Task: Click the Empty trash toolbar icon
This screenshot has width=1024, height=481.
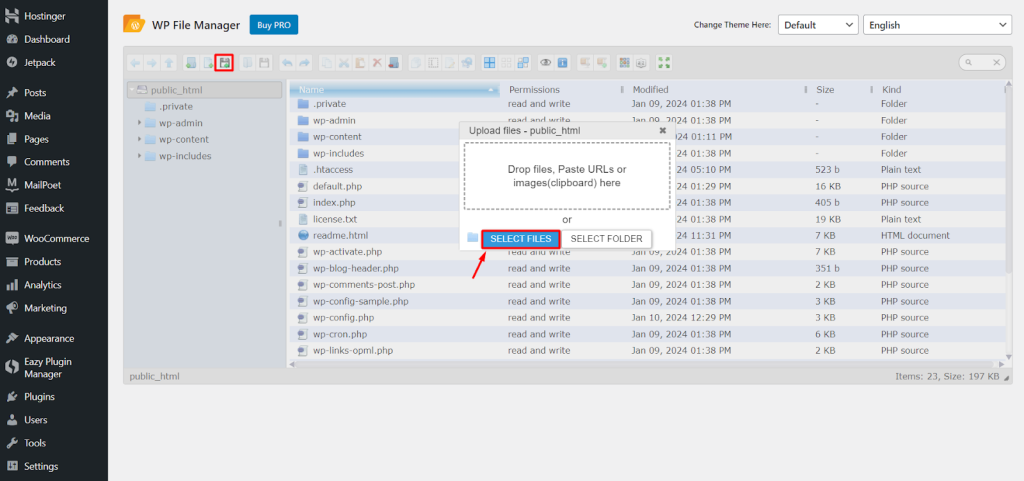Action: (394, 63)
